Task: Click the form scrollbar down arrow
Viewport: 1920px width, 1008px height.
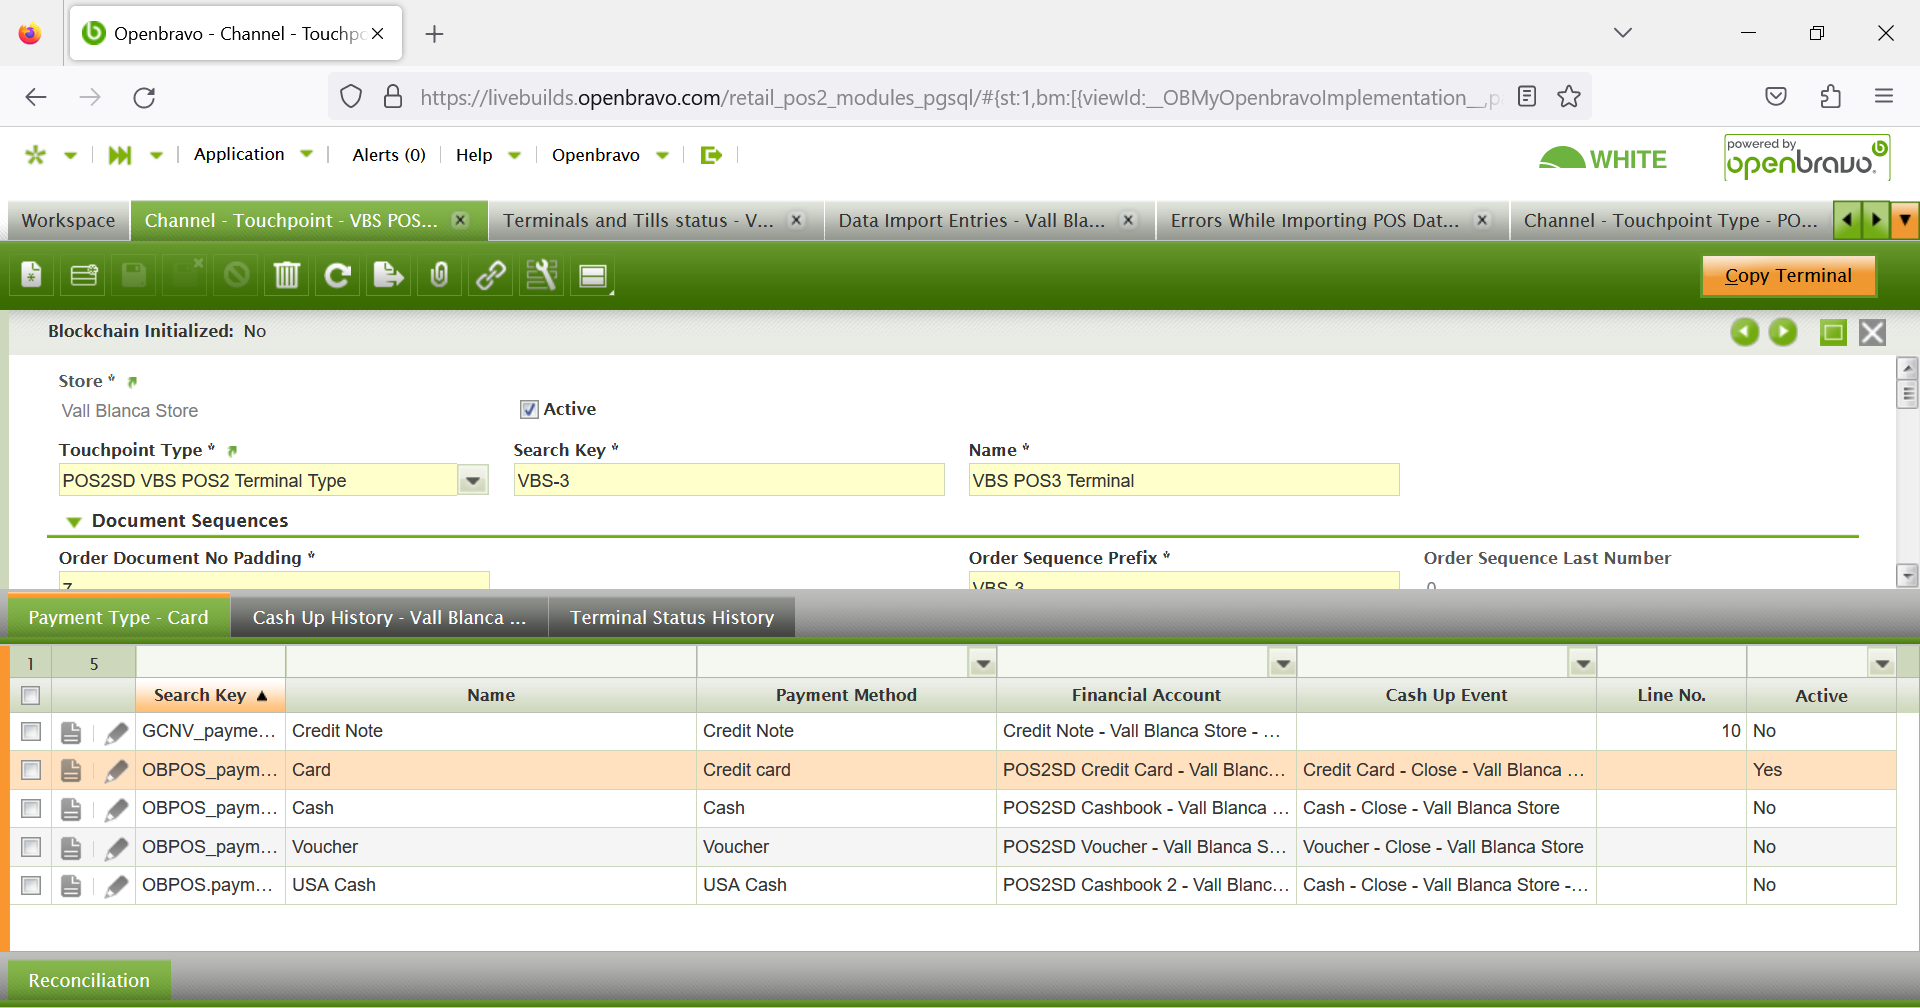Action: point(1907,575)
